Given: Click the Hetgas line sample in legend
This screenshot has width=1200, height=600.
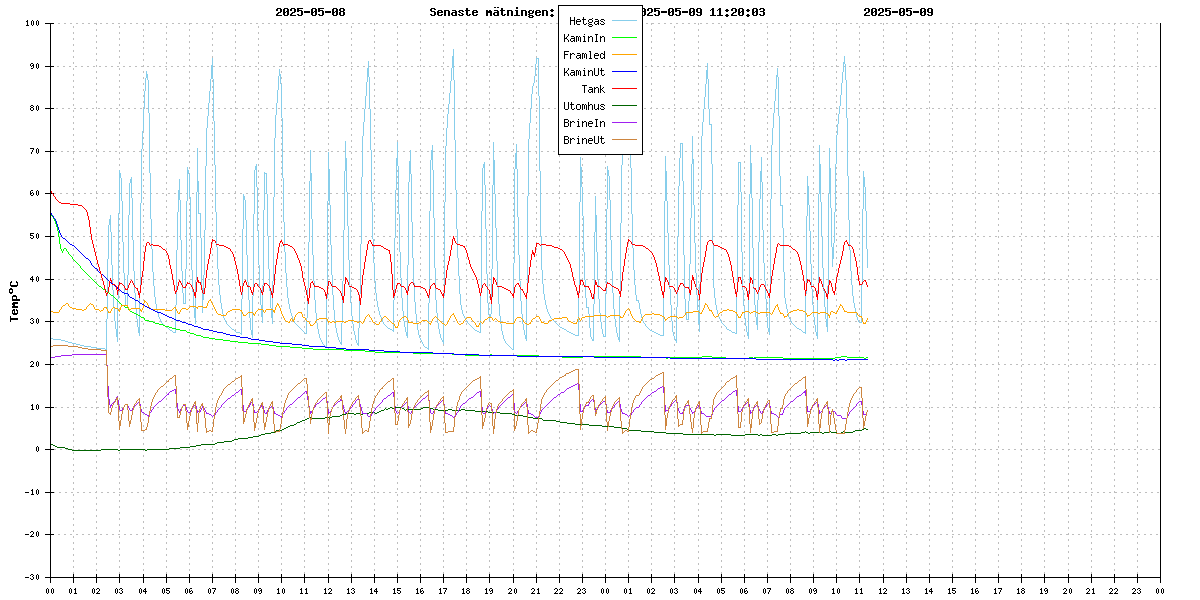Looking at the screenshot, I should (x=623, y=21).
